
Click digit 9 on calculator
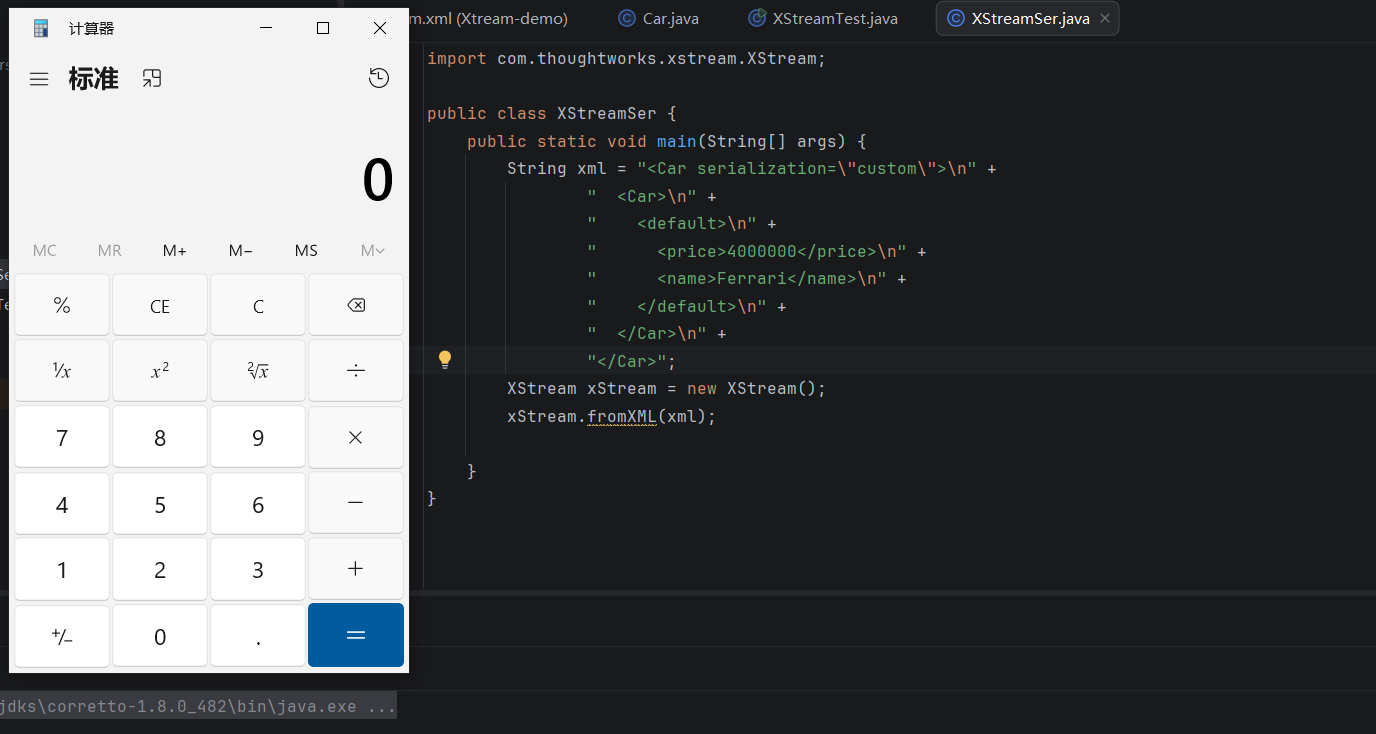point(258,437)
